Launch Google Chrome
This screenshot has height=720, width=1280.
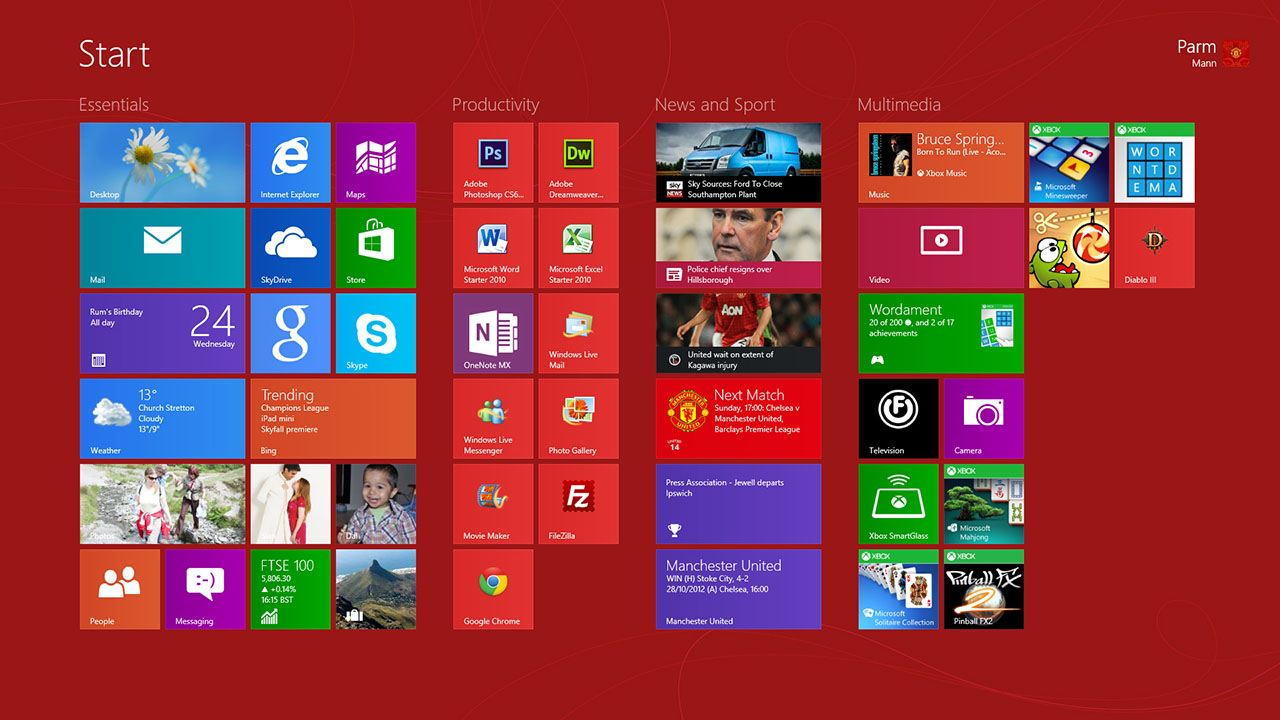click(x=492, y=589)
